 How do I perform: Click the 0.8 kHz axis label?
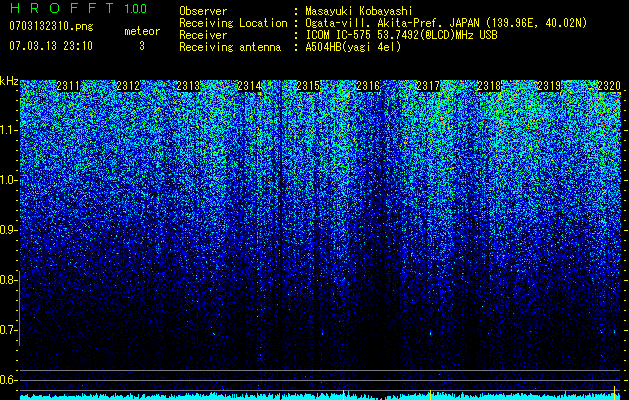pyautogui.click(x=8, y=280)
